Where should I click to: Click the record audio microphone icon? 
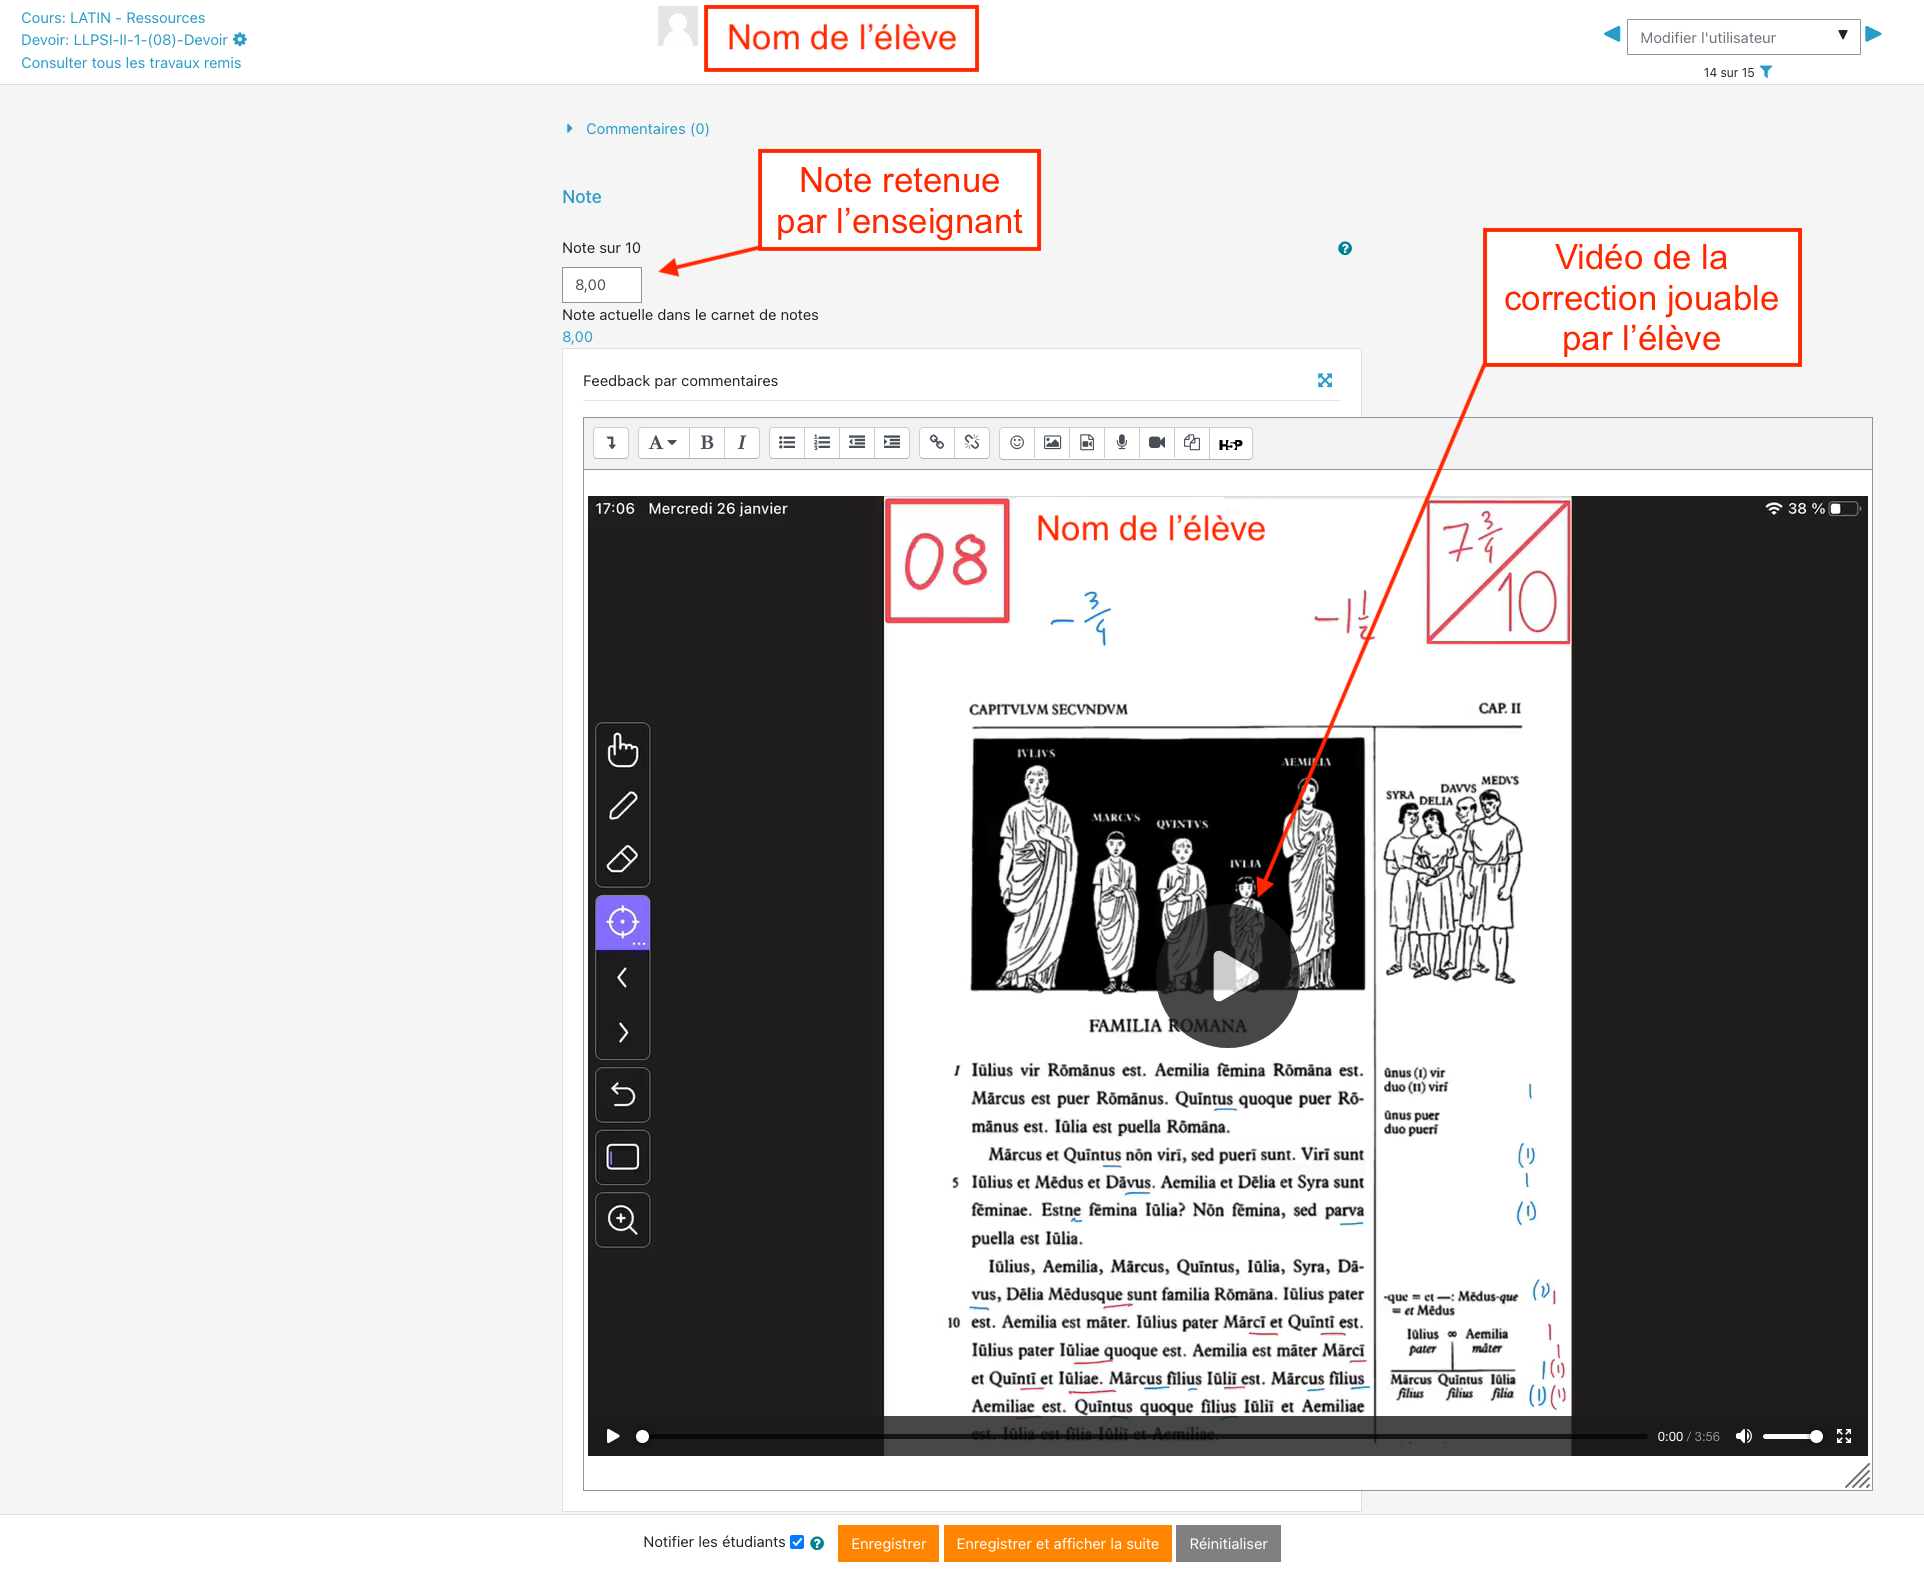(1122, 443)
